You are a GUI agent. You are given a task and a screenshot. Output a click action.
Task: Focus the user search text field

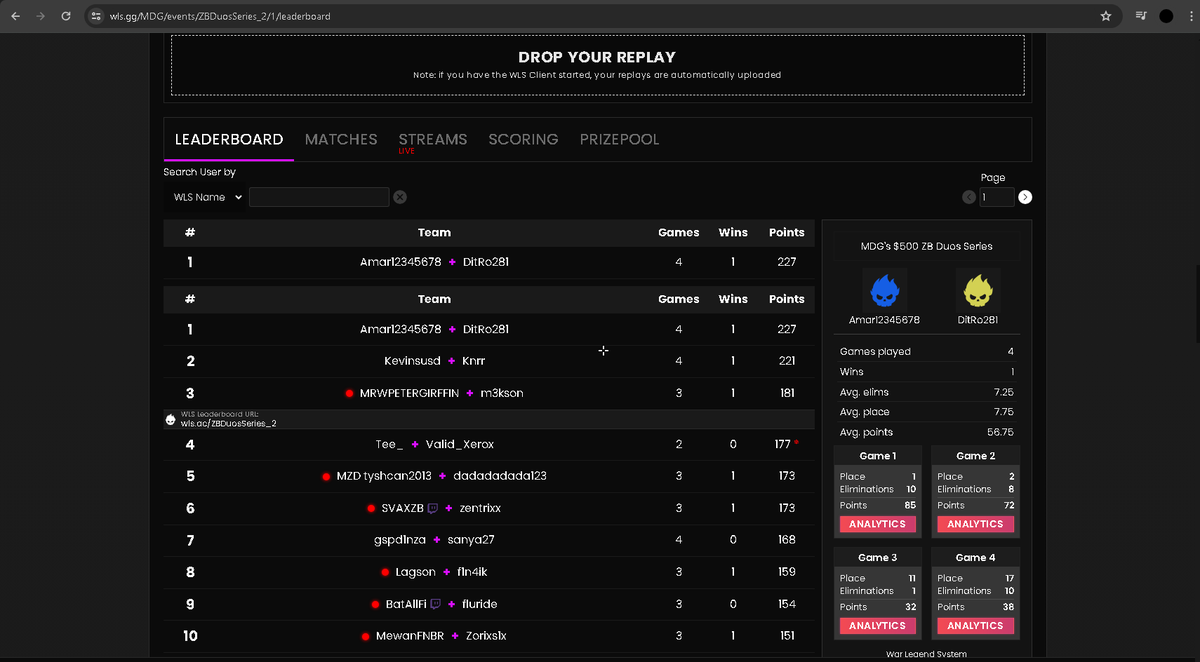pyautogui.click(x=319, y=197)
